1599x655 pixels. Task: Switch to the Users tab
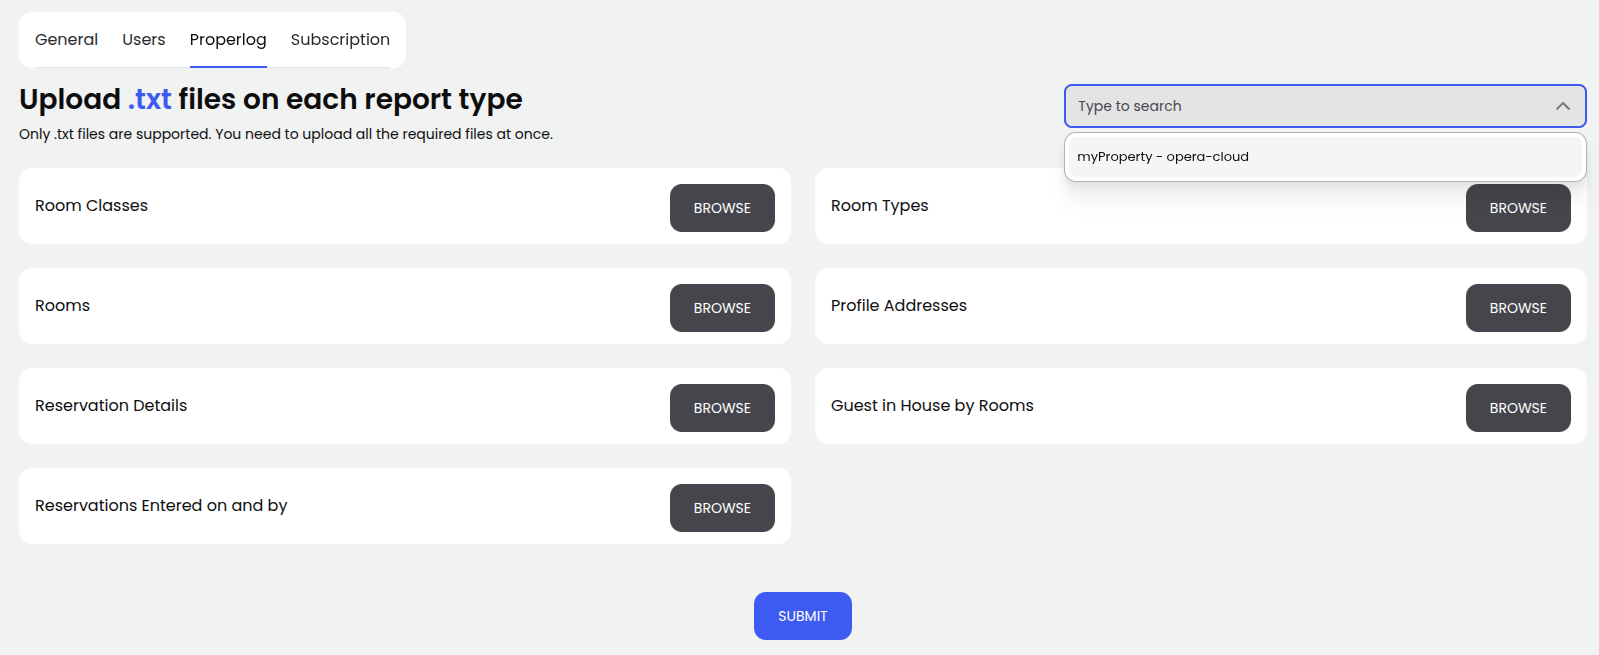coord(144,40)
